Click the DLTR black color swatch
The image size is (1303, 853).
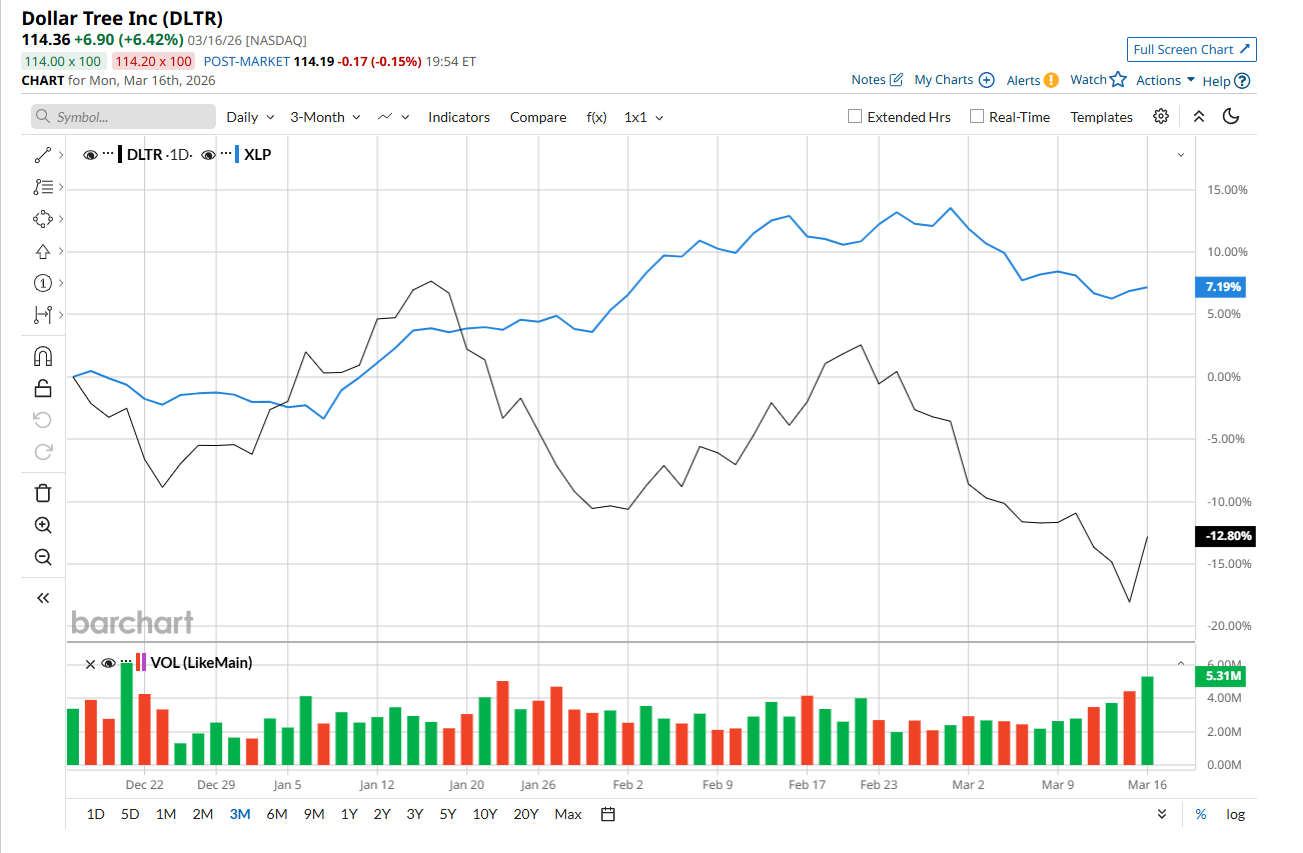(x=121, y=155)
